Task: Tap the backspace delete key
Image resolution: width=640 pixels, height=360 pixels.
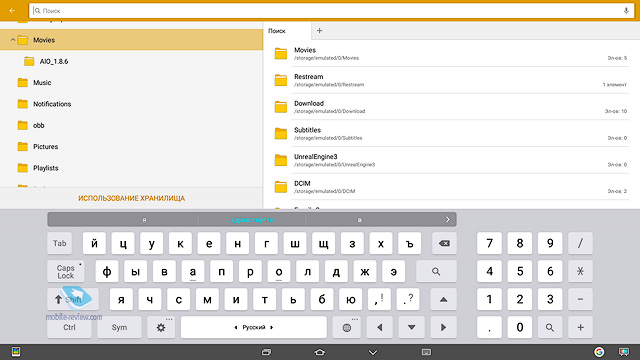Action: (444, 243)
